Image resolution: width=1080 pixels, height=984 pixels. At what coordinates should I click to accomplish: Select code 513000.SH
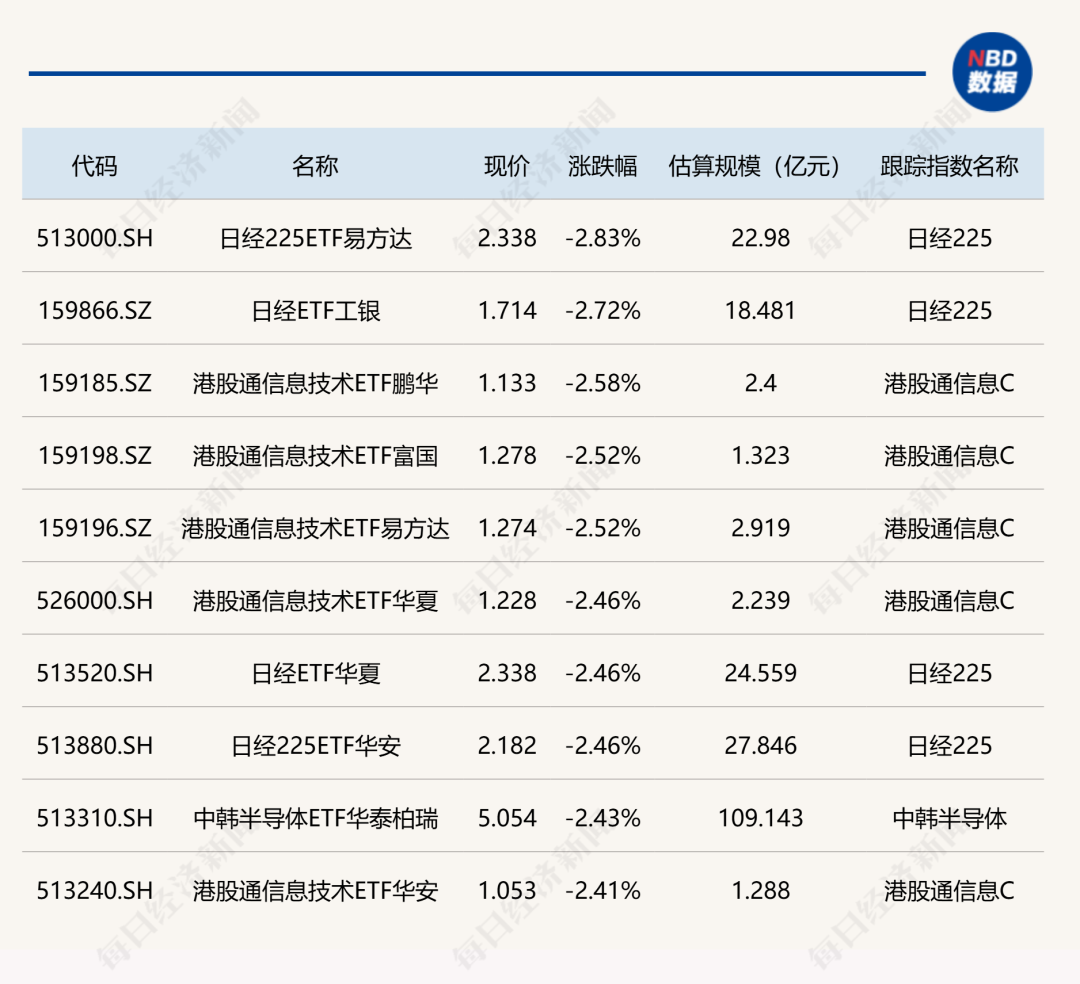point(94,238)
